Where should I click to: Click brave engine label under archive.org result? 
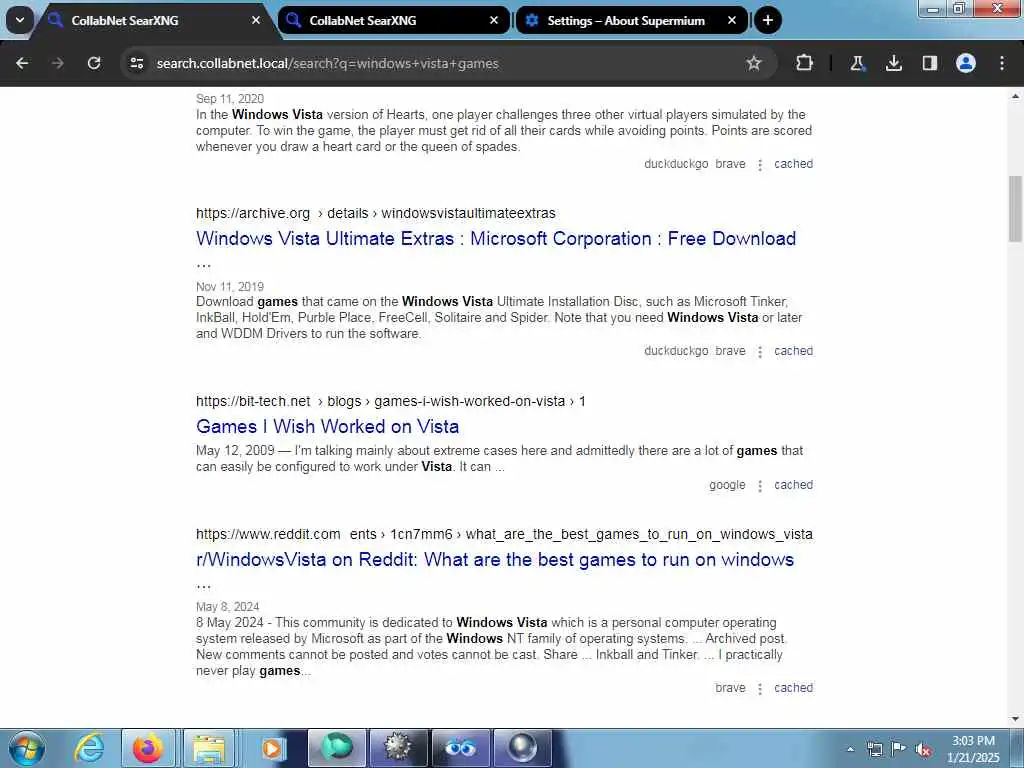[x=730, y=351]
